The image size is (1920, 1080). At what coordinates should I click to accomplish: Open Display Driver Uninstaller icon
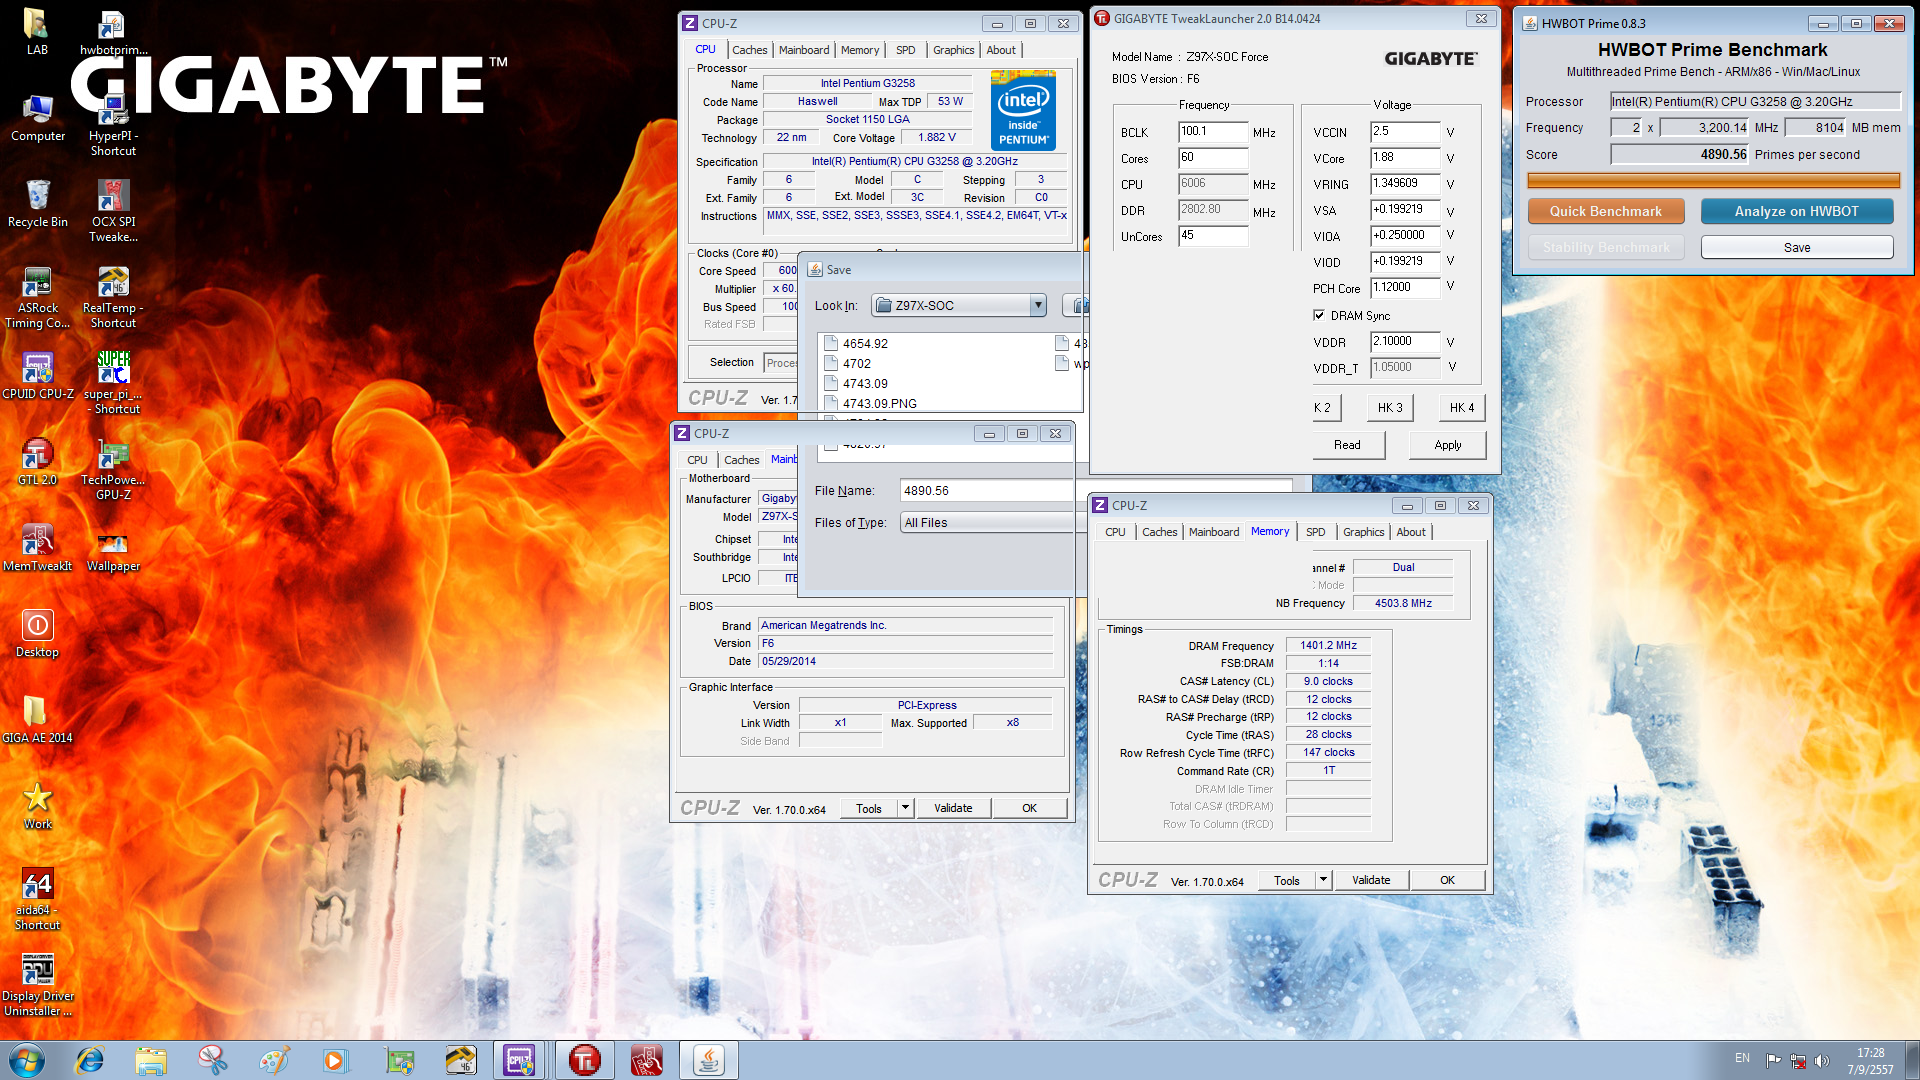coord(37,985)
